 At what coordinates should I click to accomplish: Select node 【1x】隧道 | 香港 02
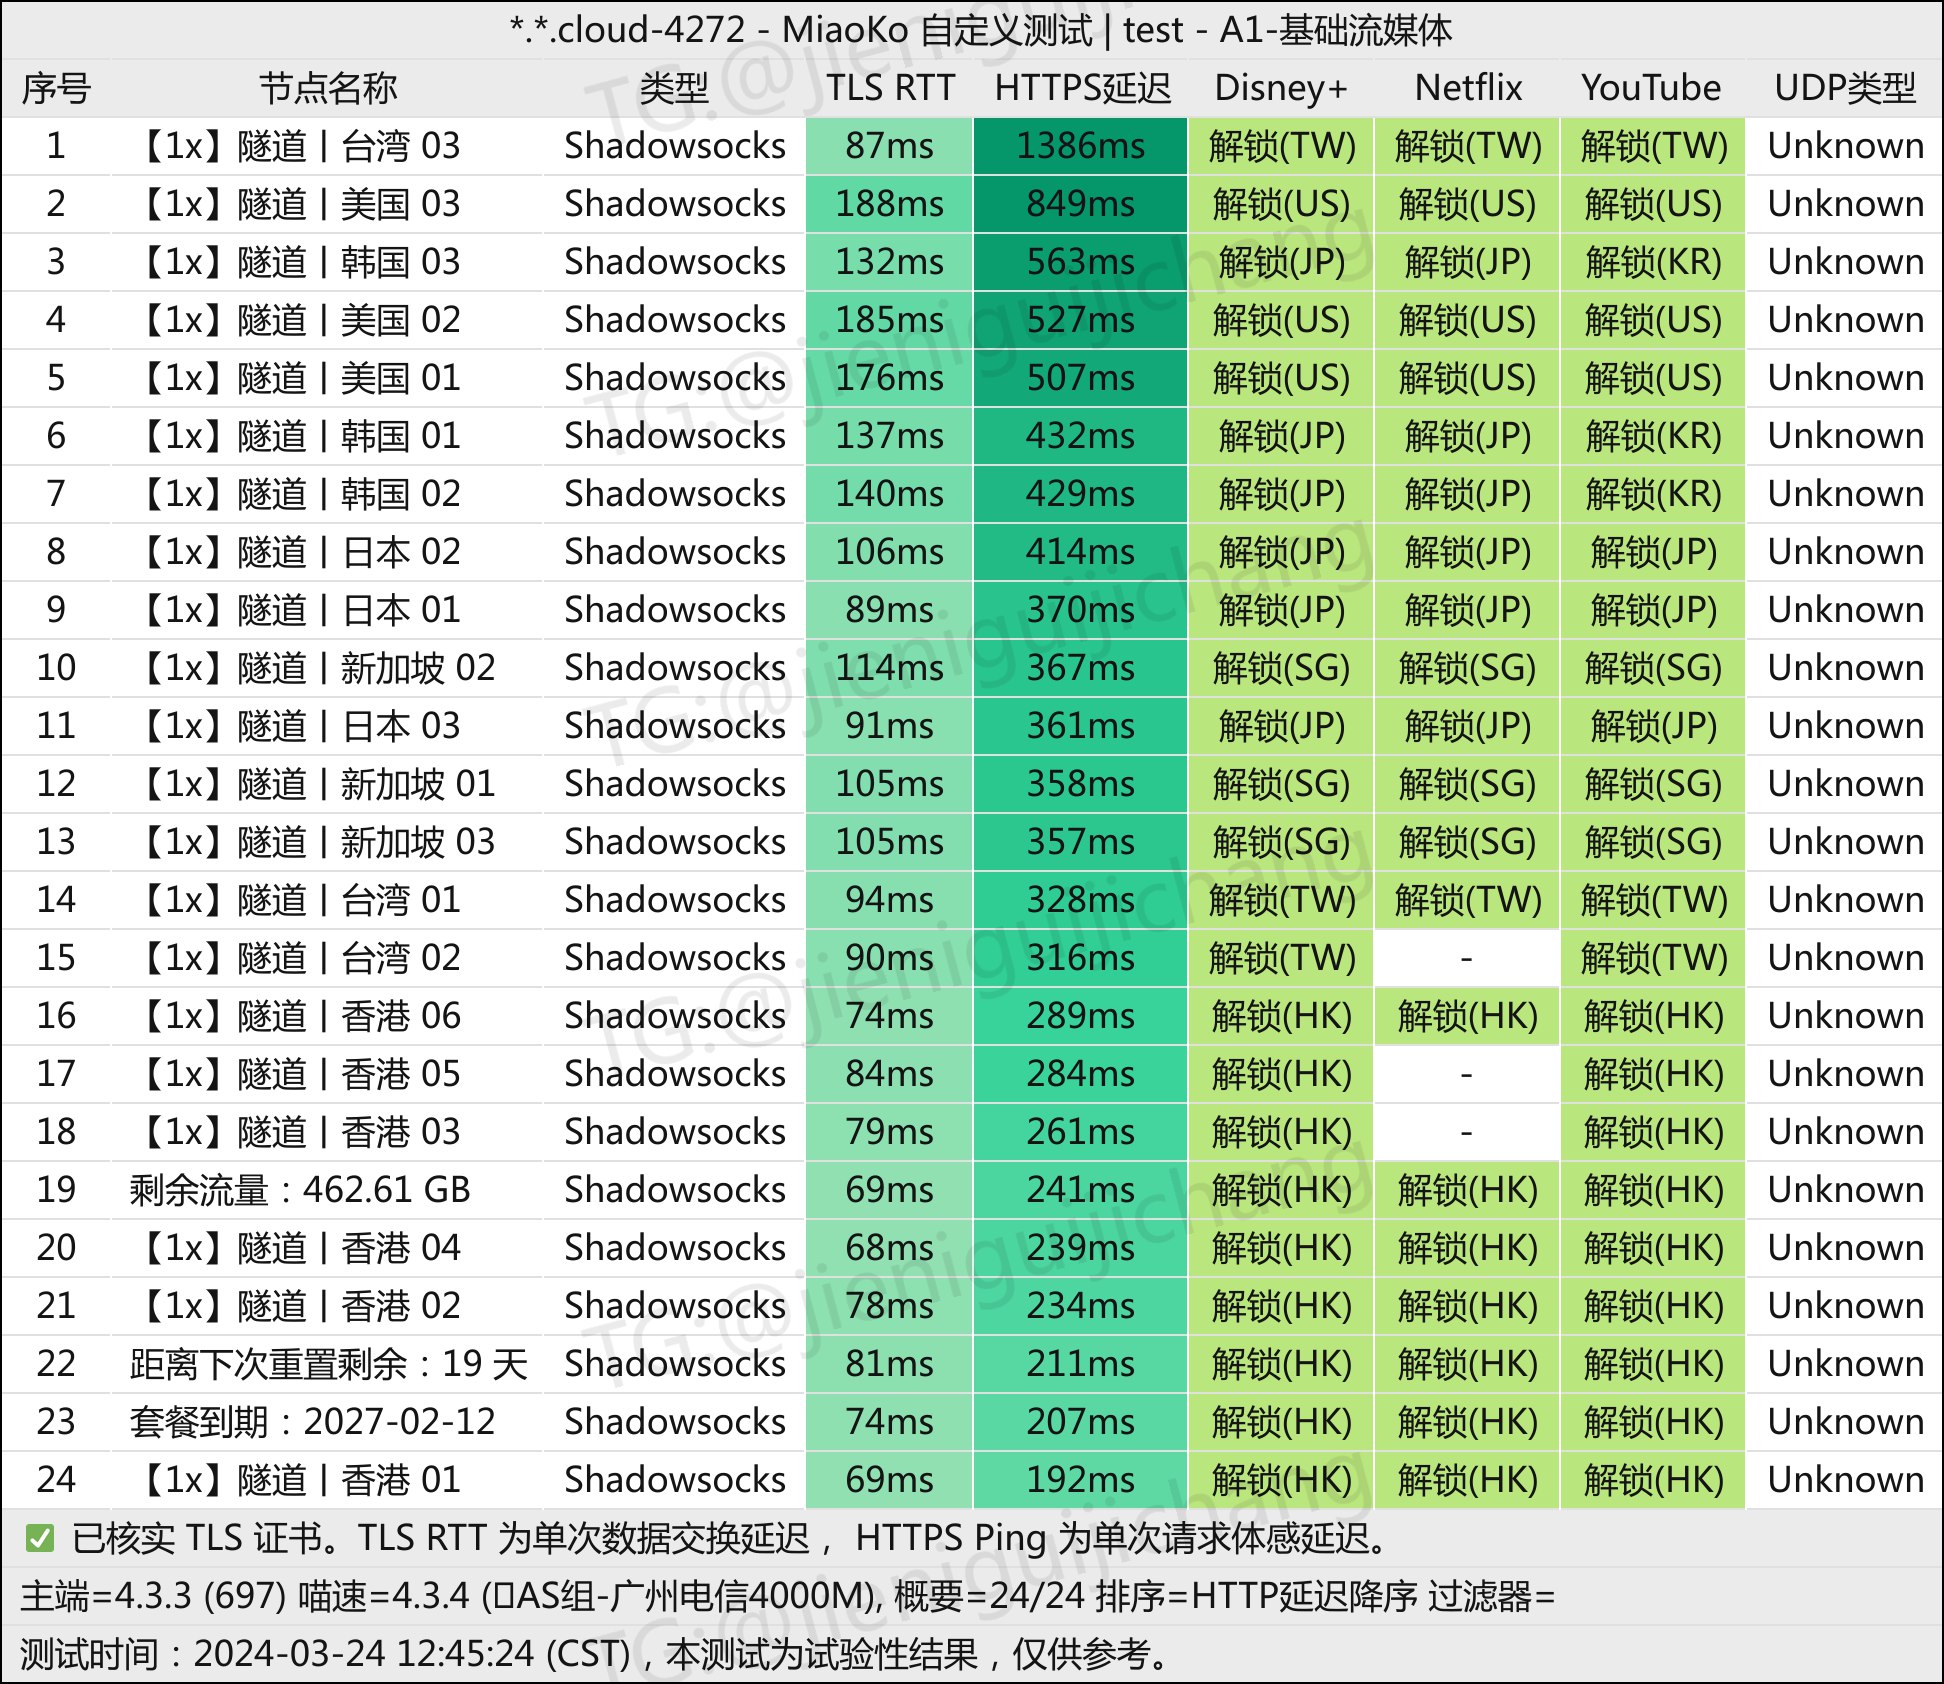tap(296, 1306)
